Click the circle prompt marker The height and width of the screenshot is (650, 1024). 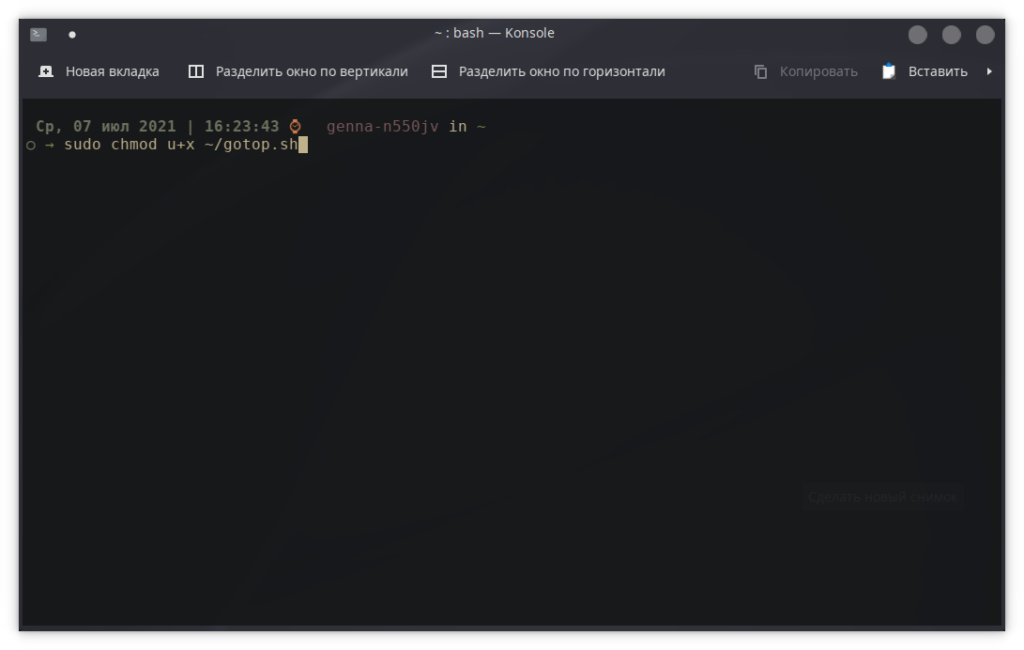point(31,145)
